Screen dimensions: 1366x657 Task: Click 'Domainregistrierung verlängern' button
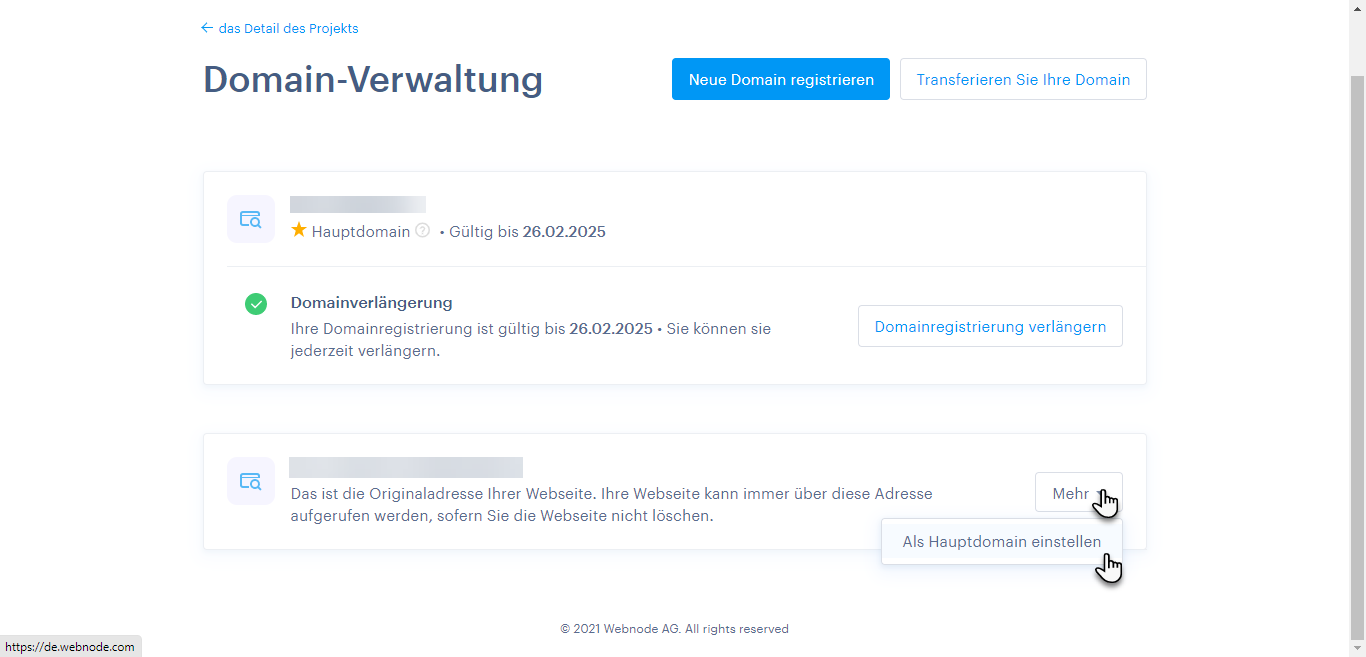click(989, 327)
